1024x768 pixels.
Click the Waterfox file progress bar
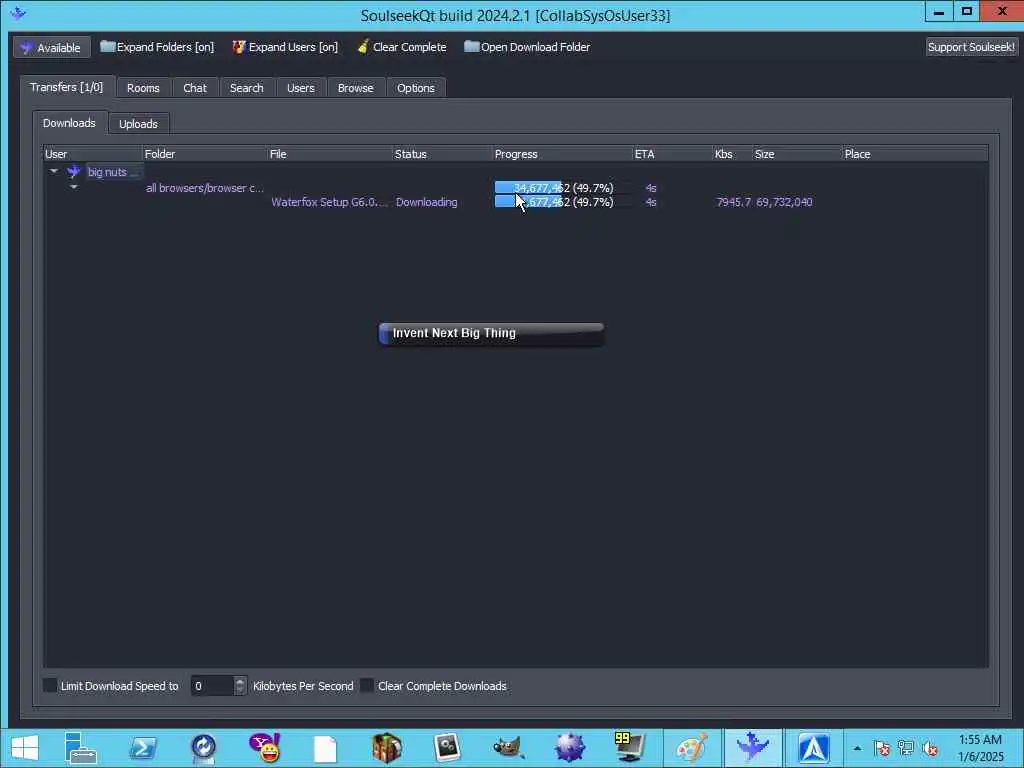pos(563,202)
